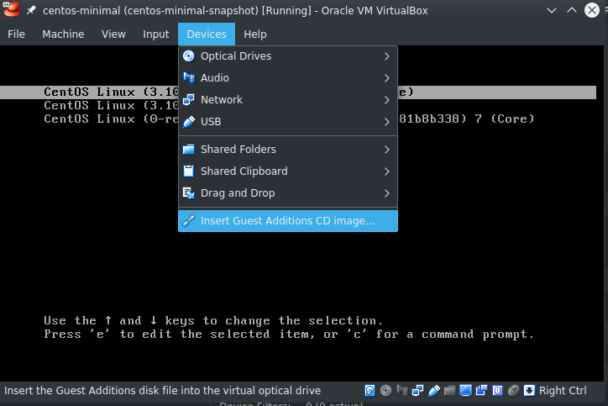Open the Help menu
608x406 pixels.
(255, 34)
